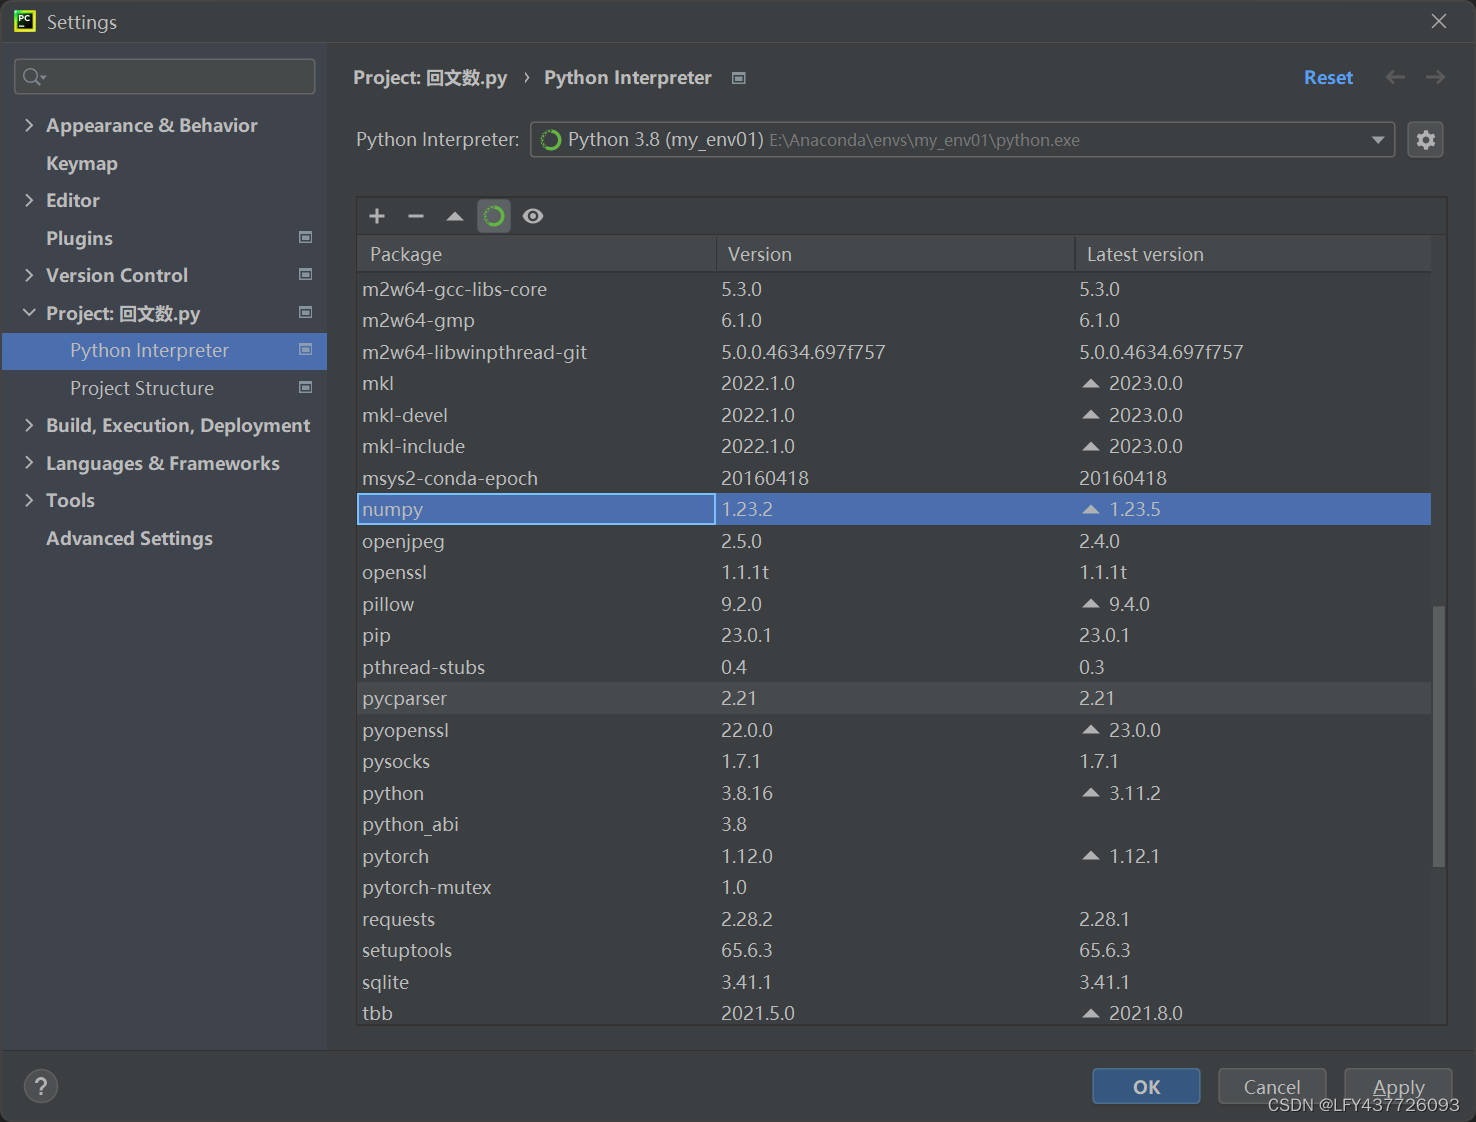Viewport: 1476px width, 1122px height.
Task: Click the upgrade arrow next to 2021.8.0
Action: 1091,1013
